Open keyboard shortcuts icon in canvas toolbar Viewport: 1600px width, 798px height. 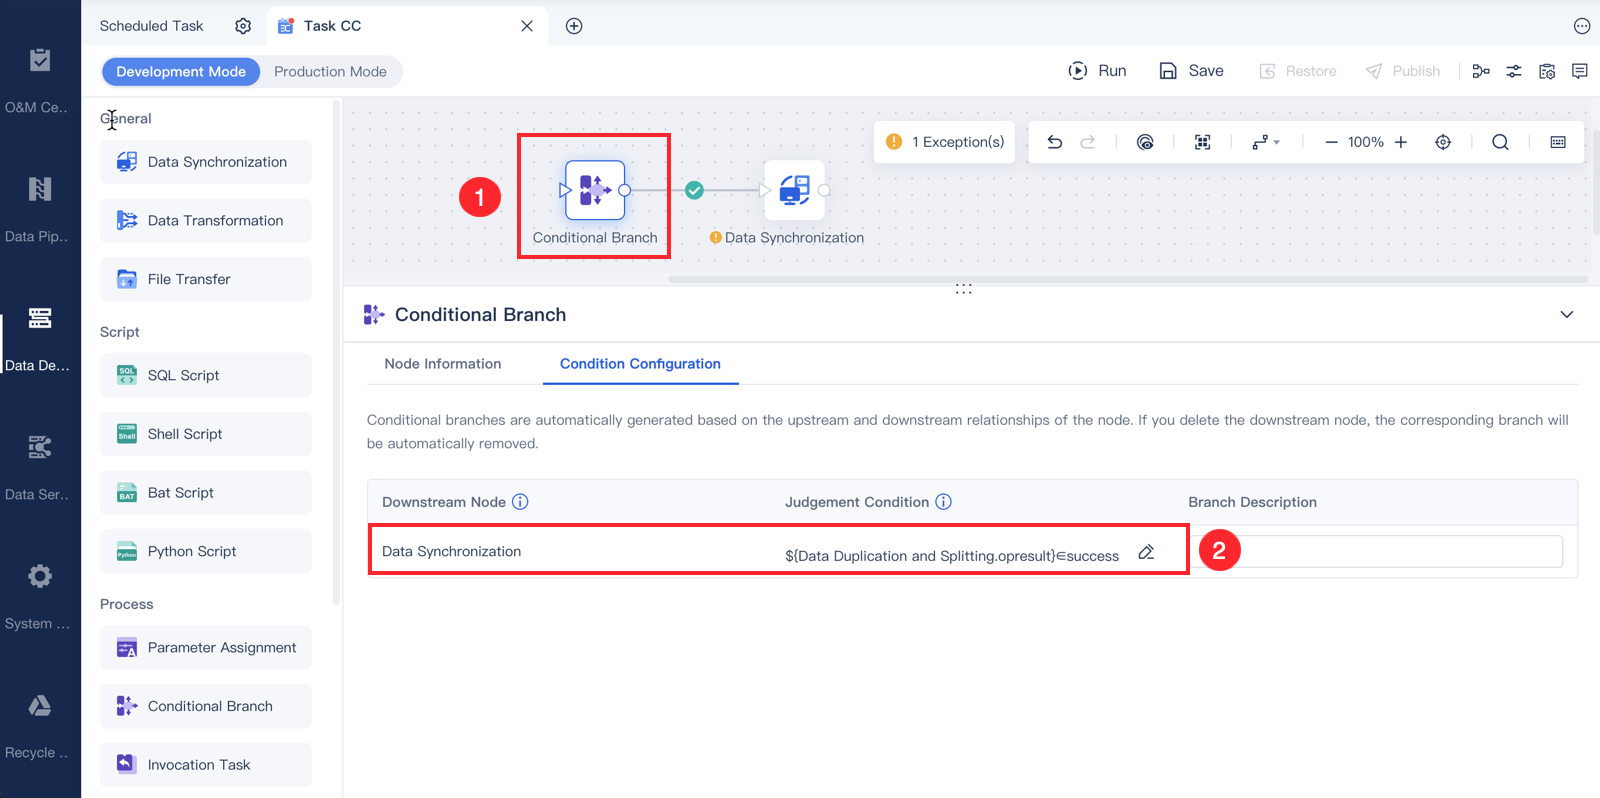pos(1558,142)
